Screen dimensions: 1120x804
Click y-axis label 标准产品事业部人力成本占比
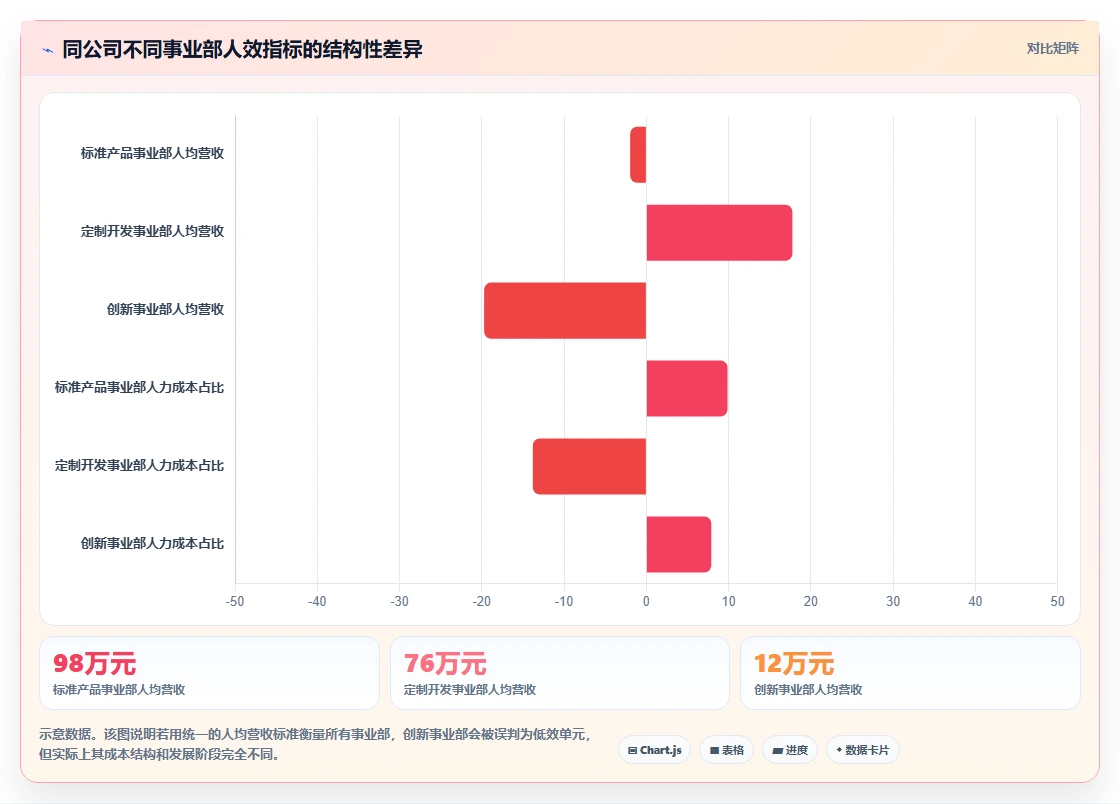139,387
